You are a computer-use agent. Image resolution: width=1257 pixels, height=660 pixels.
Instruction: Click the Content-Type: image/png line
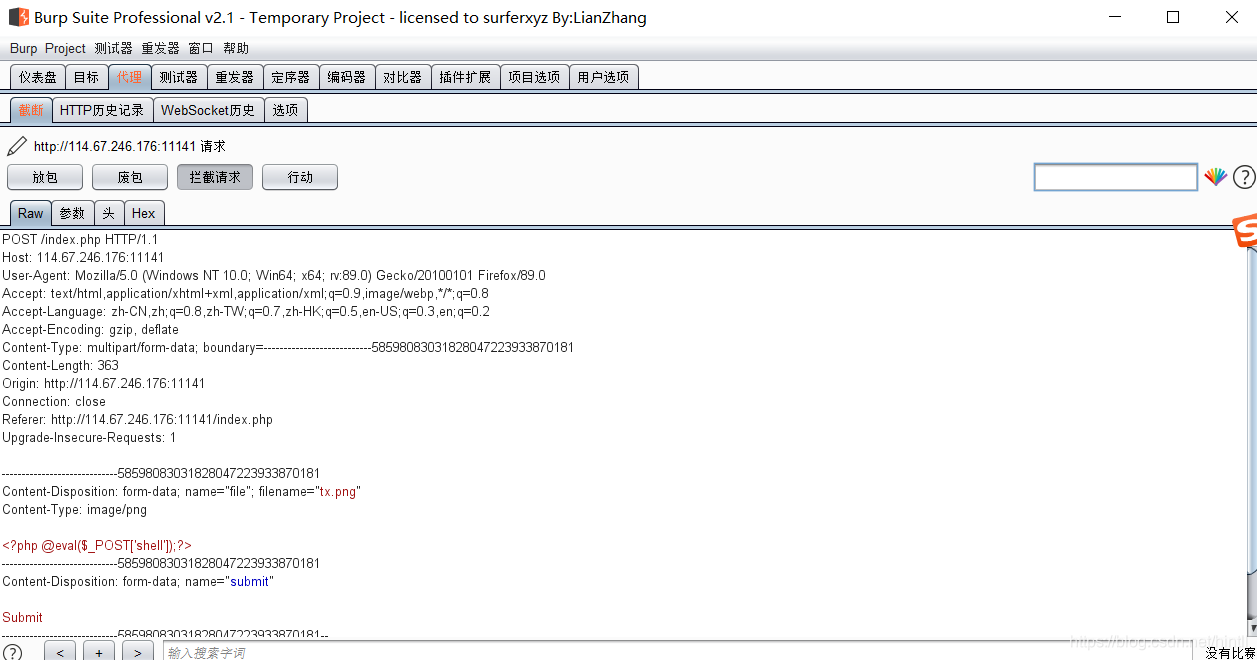pos(75,509)
